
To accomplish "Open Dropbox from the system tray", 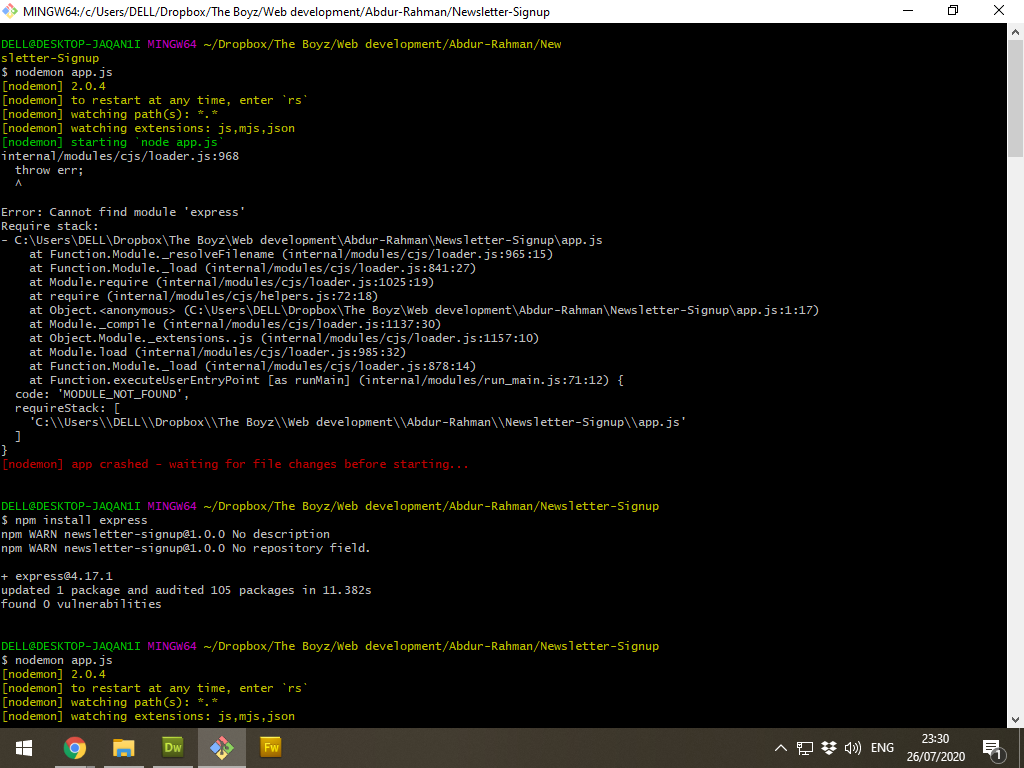I will 829,746.
